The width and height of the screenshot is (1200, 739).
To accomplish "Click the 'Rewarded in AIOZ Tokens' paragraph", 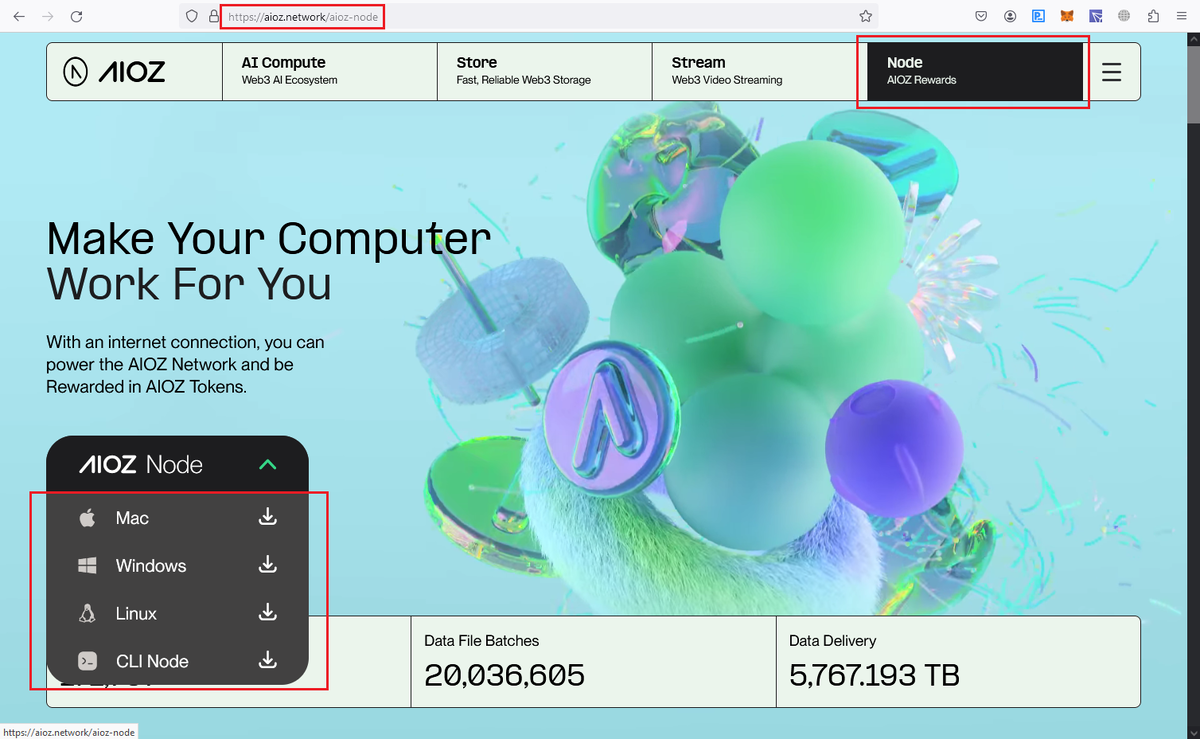I will [185, 364].
